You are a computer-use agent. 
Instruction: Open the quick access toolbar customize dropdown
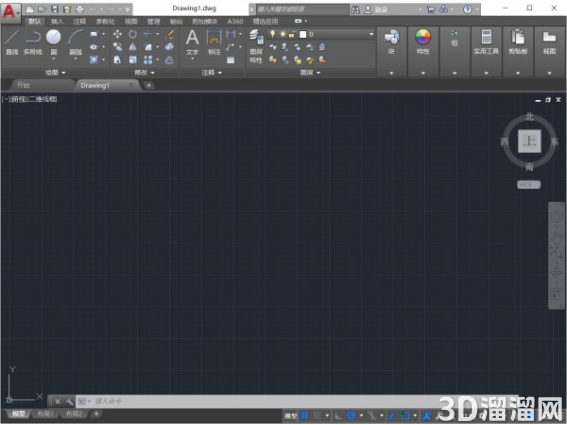pyautogui.click(x=128, y=9)
